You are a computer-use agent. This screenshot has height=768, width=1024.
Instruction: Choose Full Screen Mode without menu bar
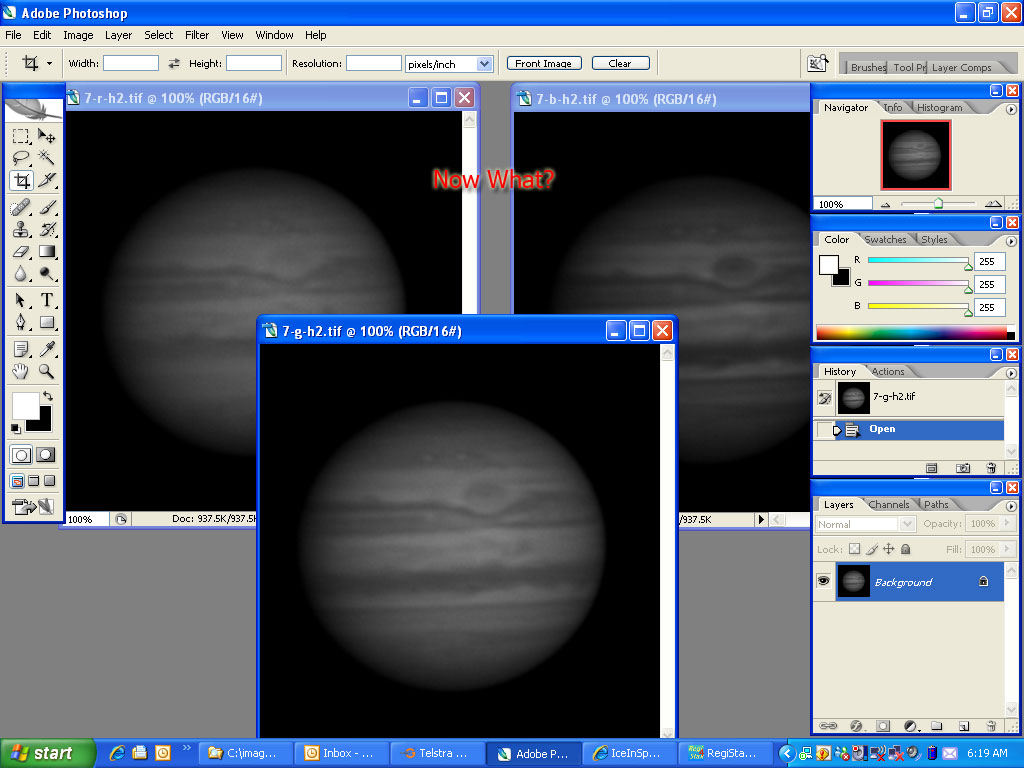tap(49, 481)
